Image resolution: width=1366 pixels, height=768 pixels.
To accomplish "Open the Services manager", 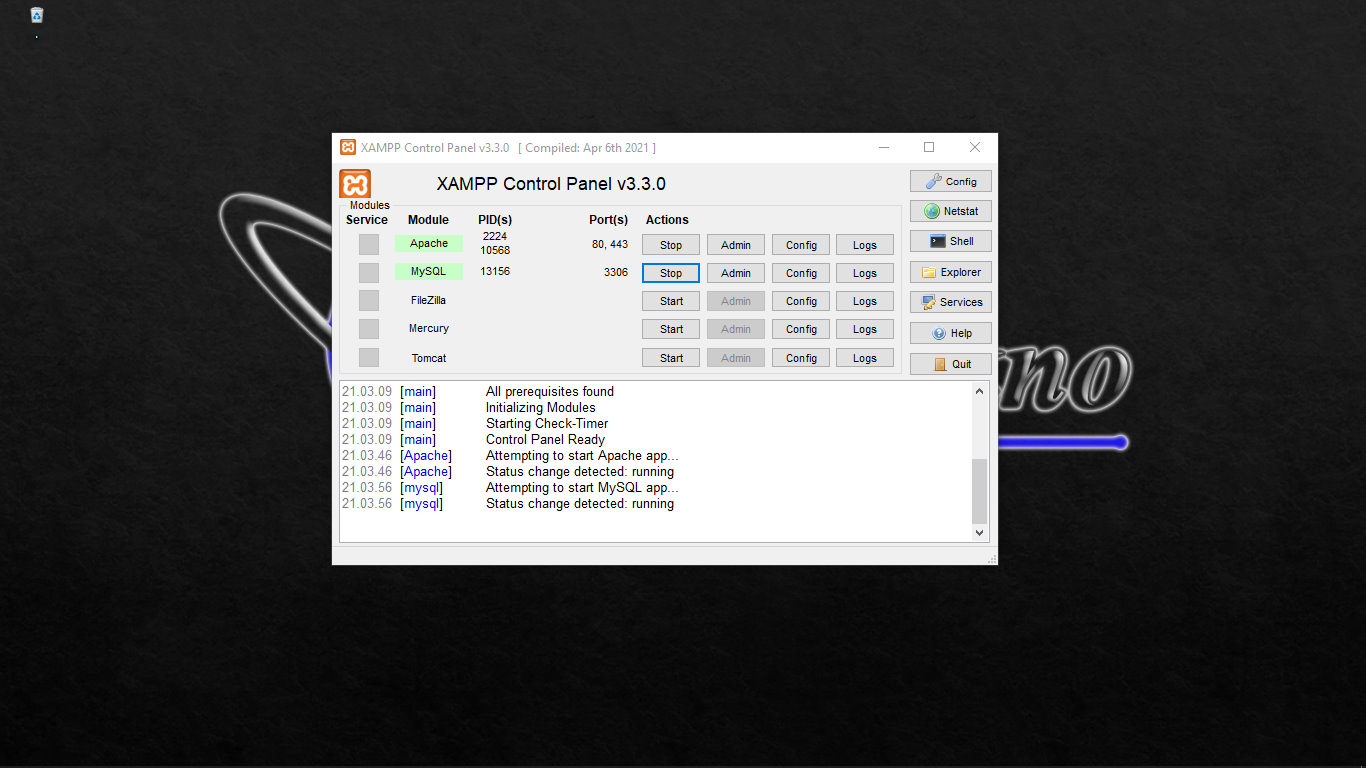I will (x=950, y=302).
